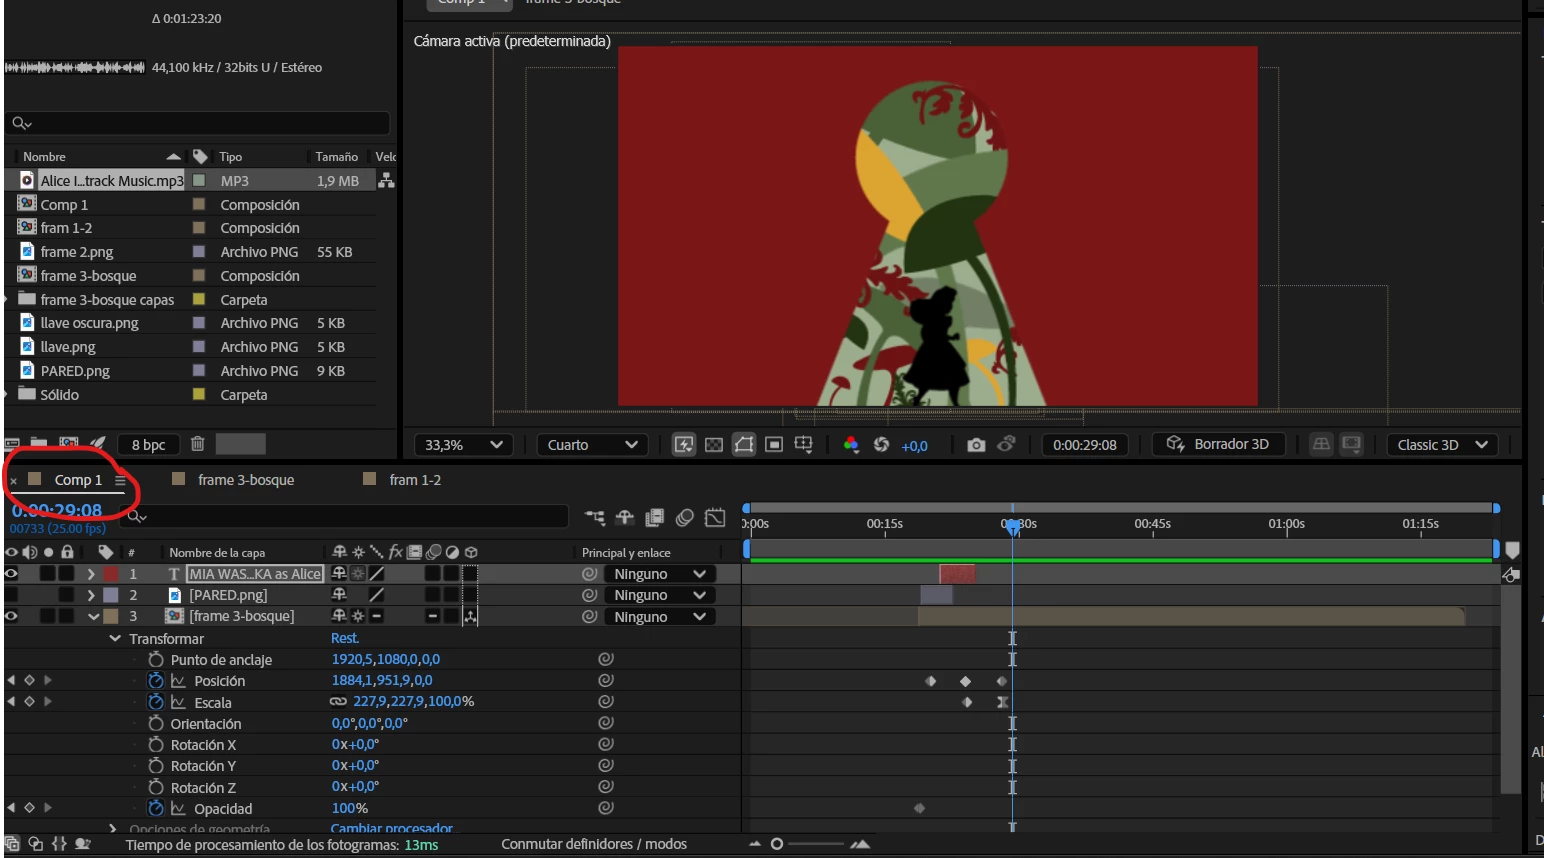Click Rest. to reset Transformar

[345, 638]
